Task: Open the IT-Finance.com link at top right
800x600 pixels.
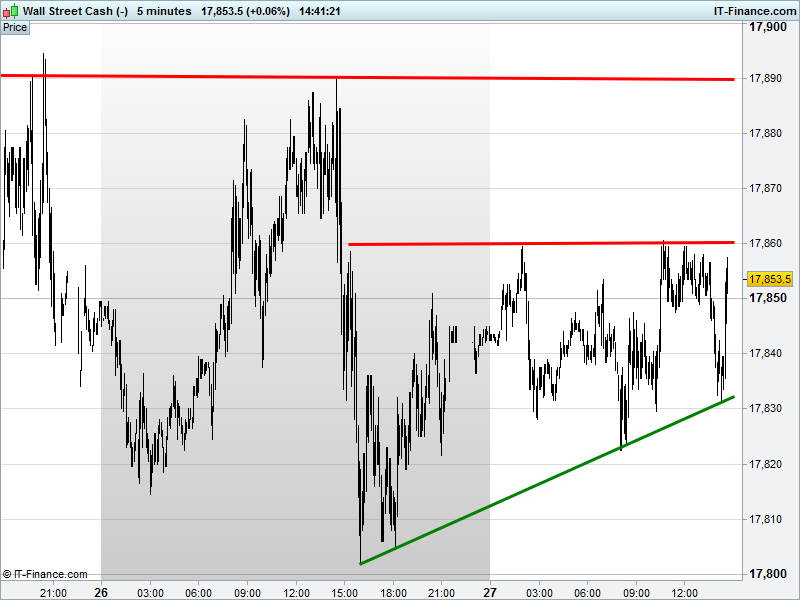Action: pyautogui.click(x=754, y=11)
